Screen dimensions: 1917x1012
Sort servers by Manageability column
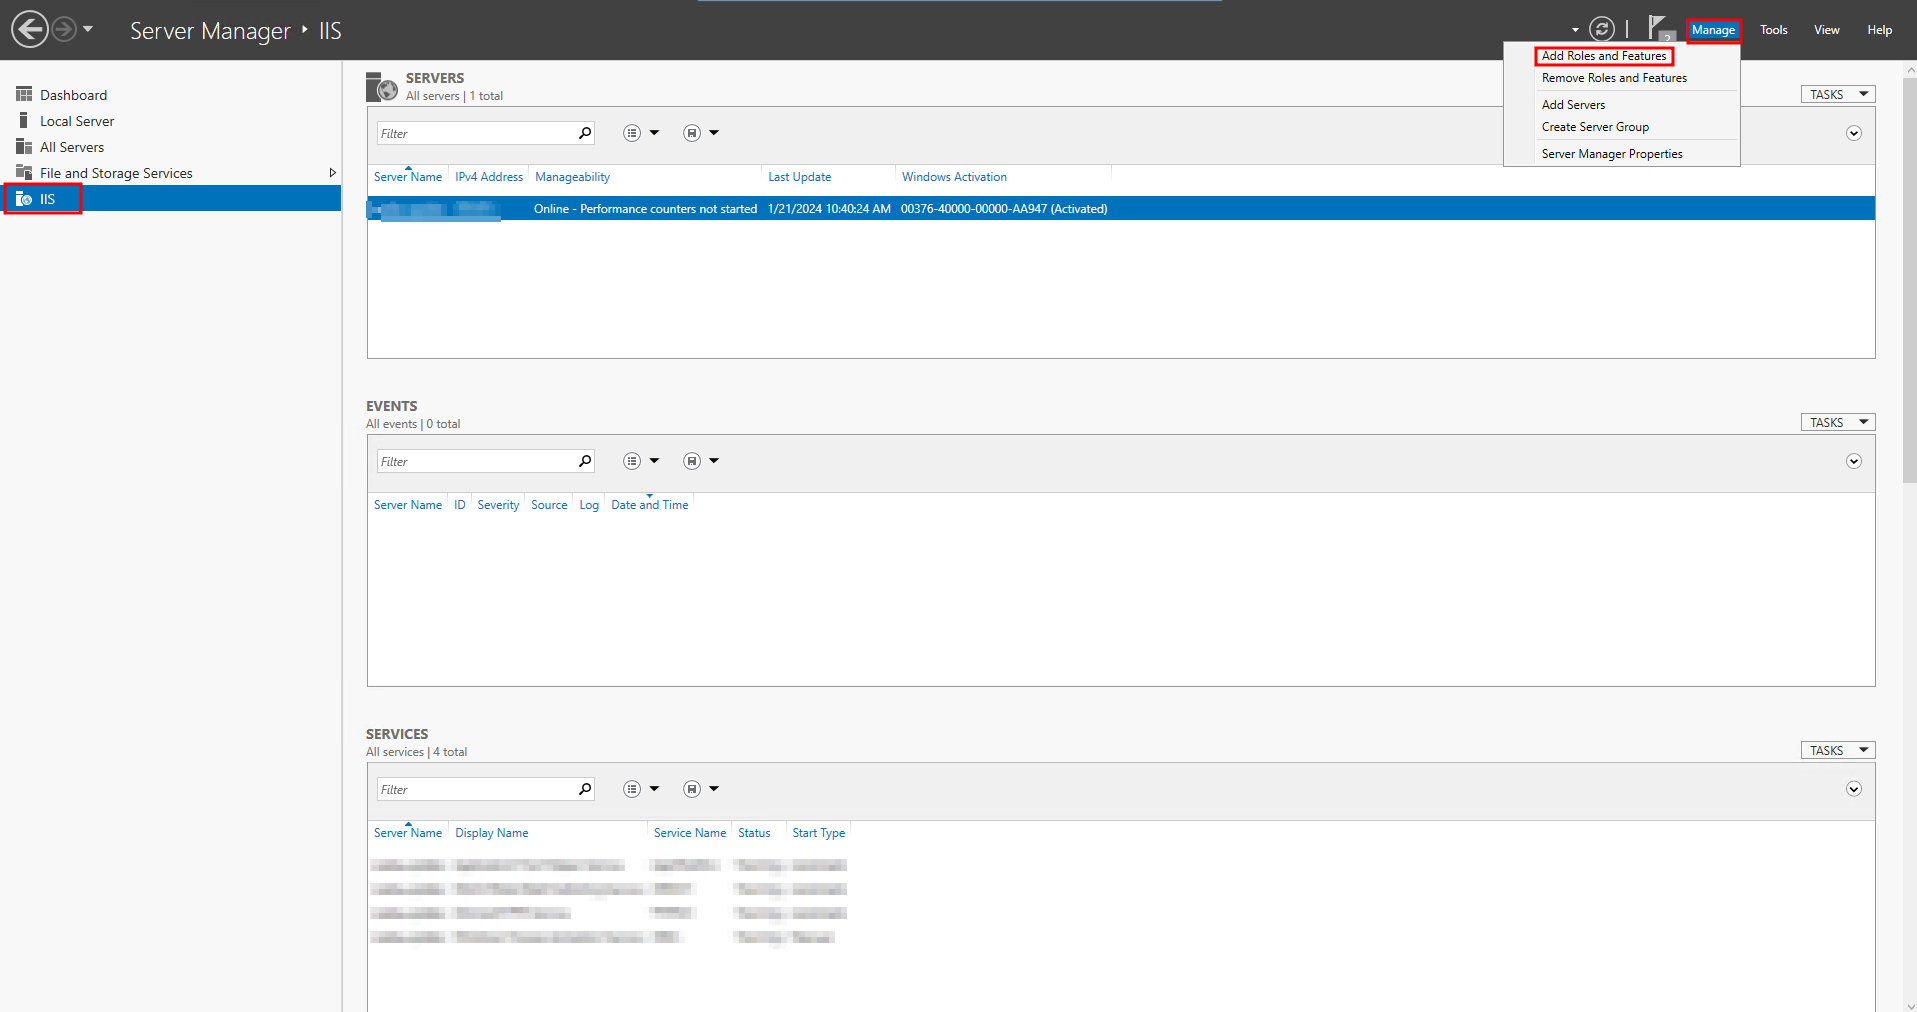[572, 177]
